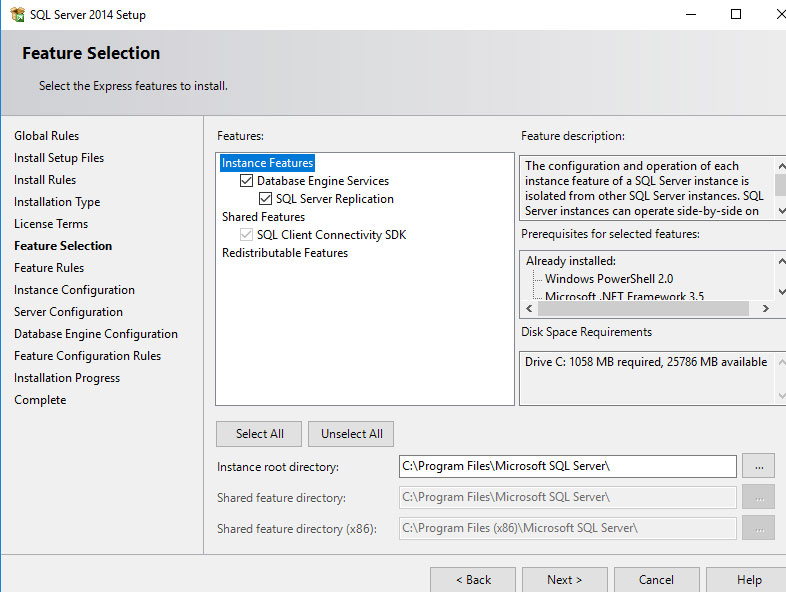The height and width of the screenshot is (592, 786).
Task: Click the Microsoft .NET Framework 3.5 entry
Action: coord(625,296)
